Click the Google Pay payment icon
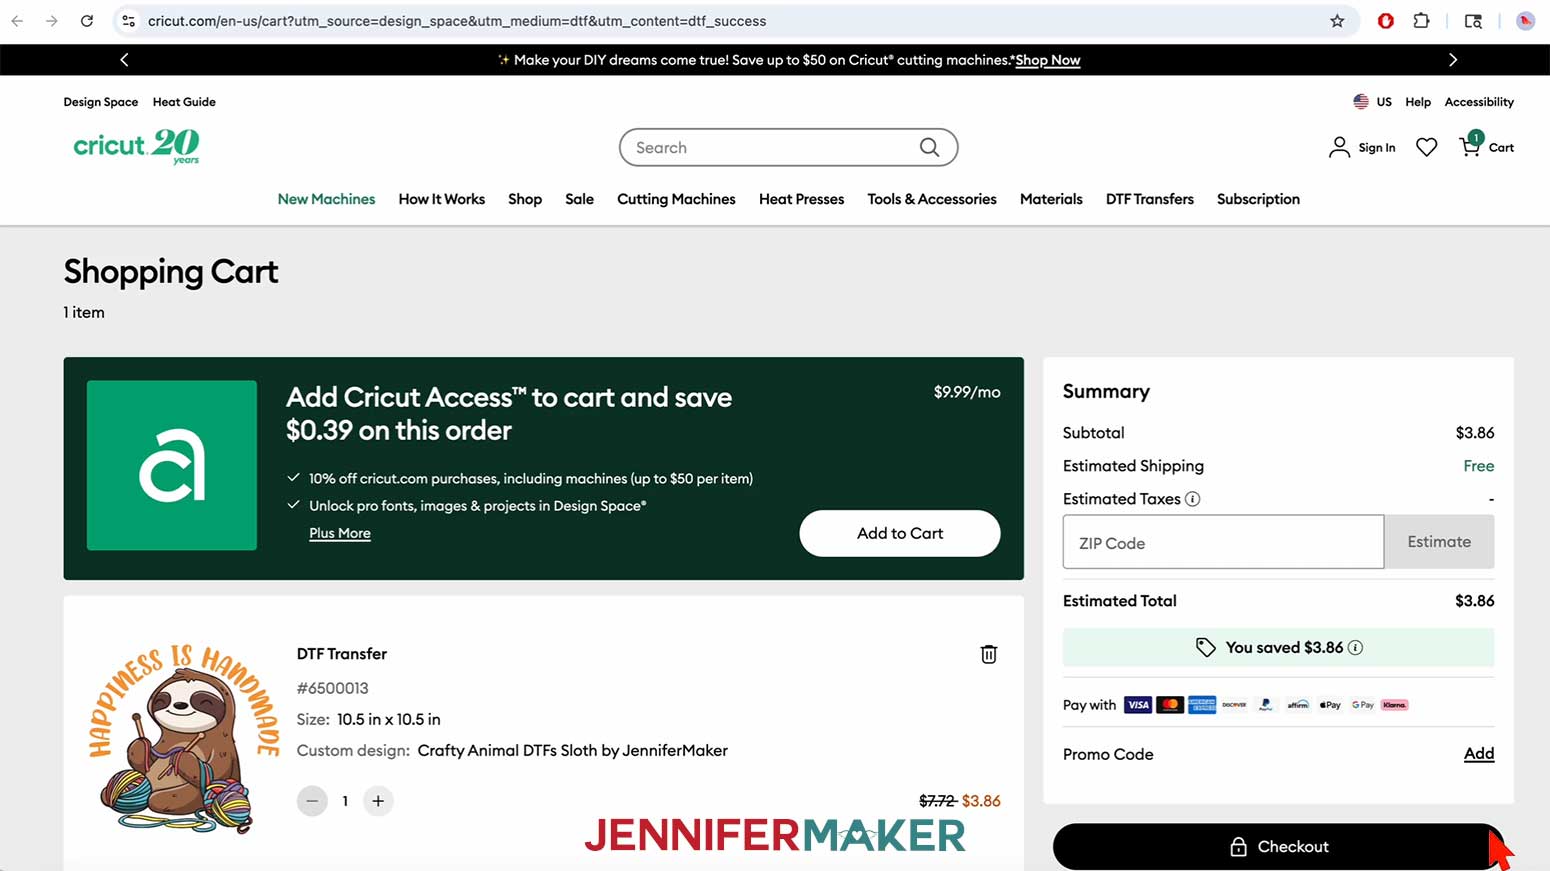The height and width of the screenshot is (871, 1550). coord(1362,705)
